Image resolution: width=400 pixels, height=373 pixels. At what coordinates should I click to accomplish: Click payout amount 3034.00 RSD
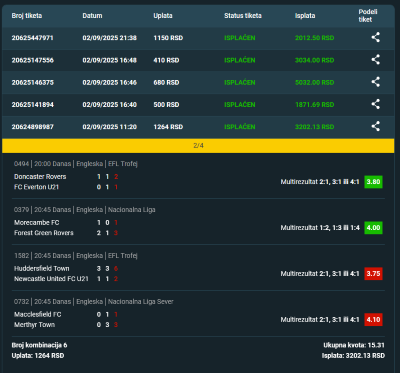314,60
